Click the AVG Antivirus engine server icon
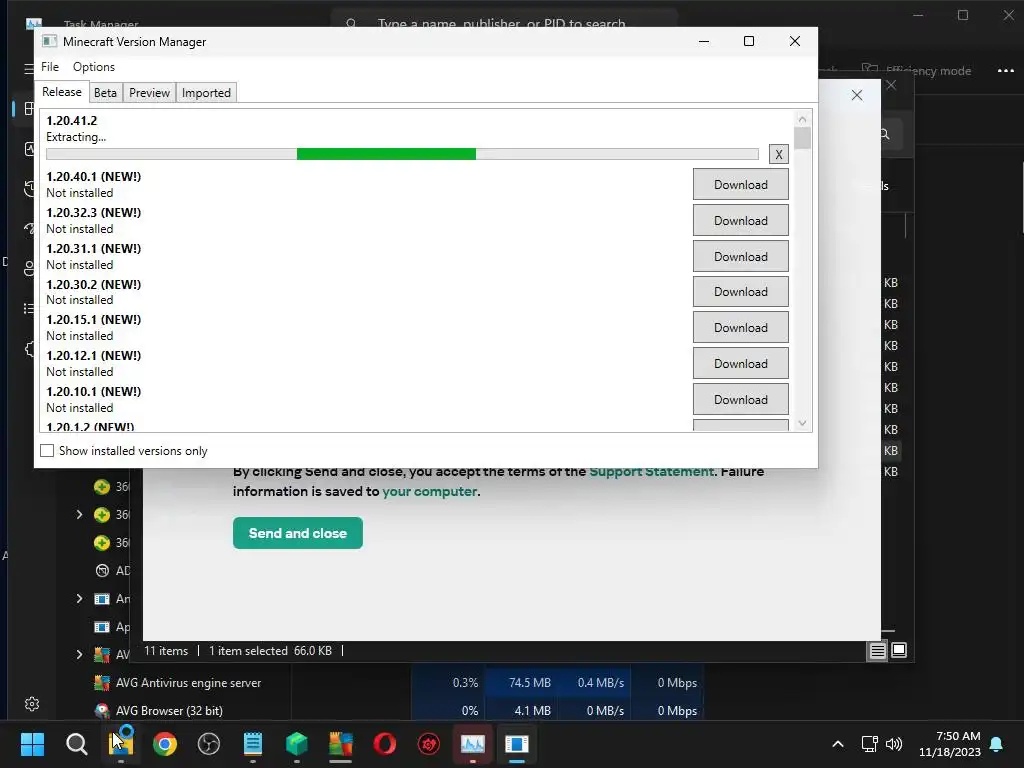Image resolution: width=1024 pixels, height=768 pixels. coord(102,682)
